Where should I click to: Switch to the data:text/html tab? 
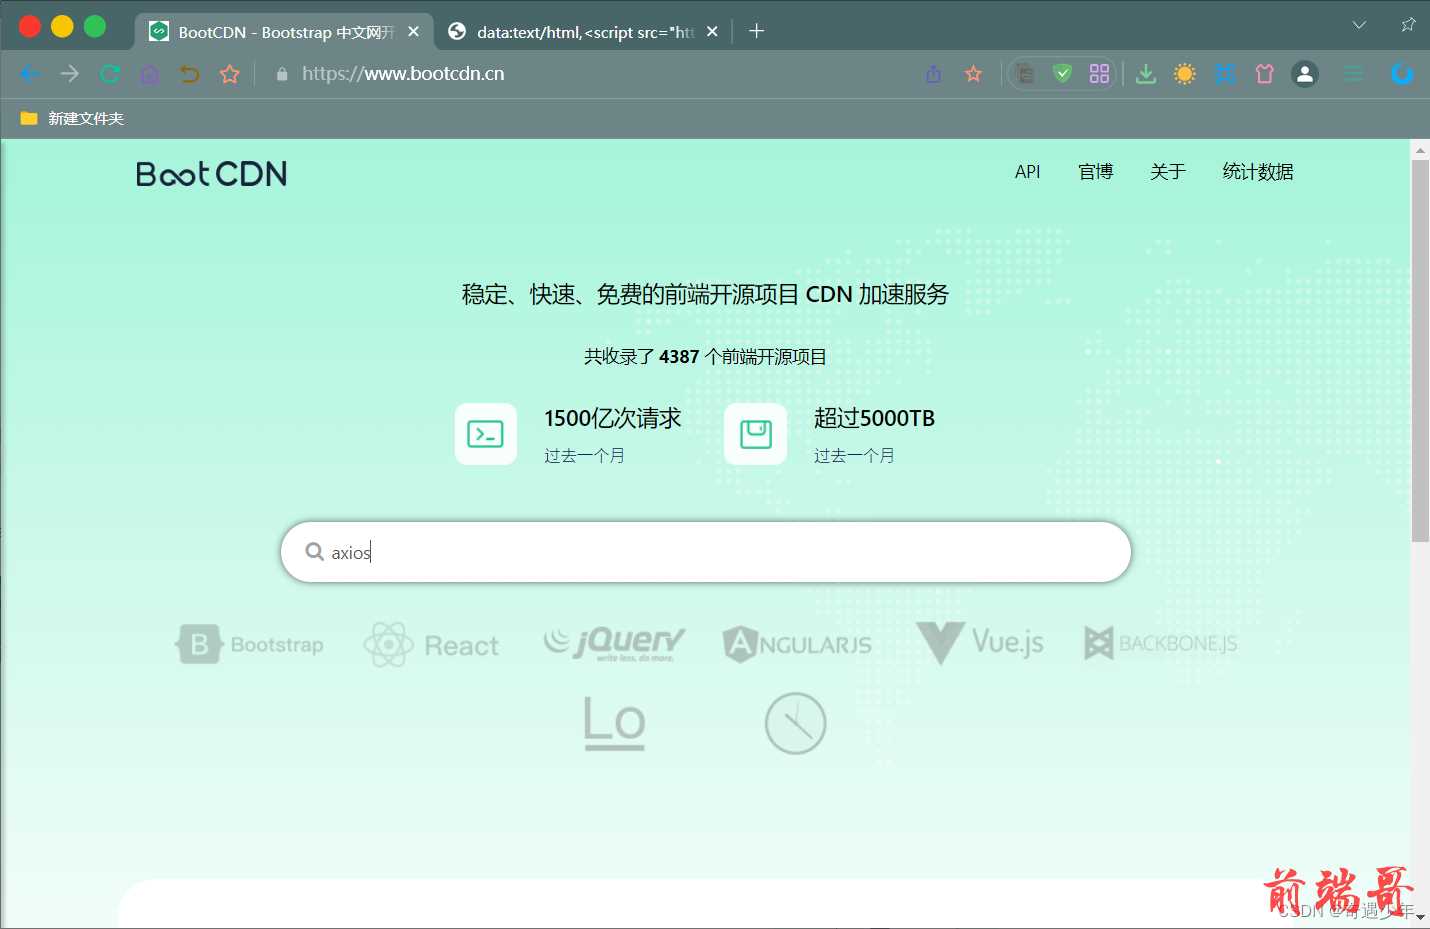point(584,32)
